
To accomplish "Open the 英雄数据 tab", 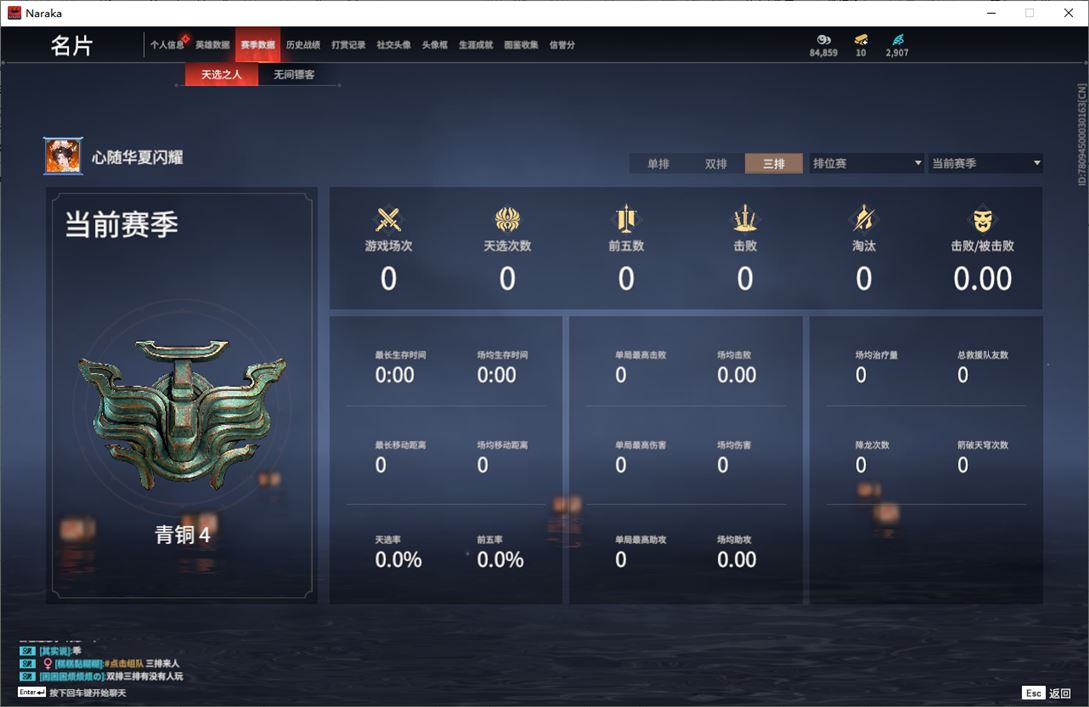I will [212, 45].
